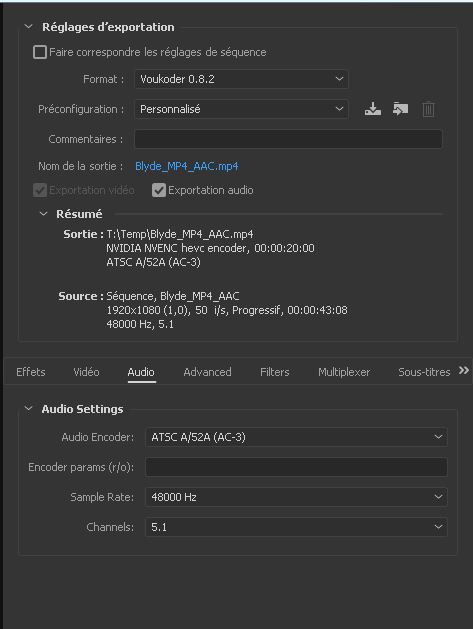
Task: Click the delete preset trash icon
Action: coord(428,109)
